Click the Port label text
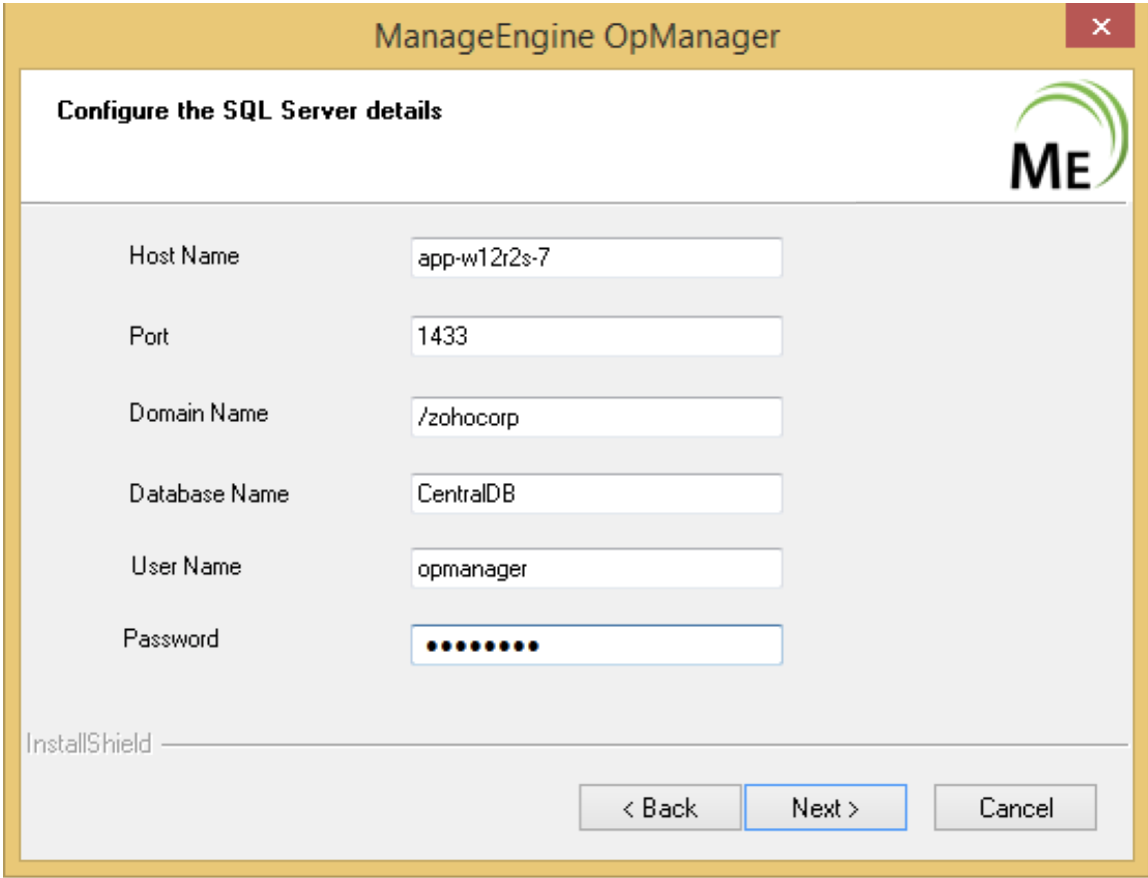 tap(149, 336)
